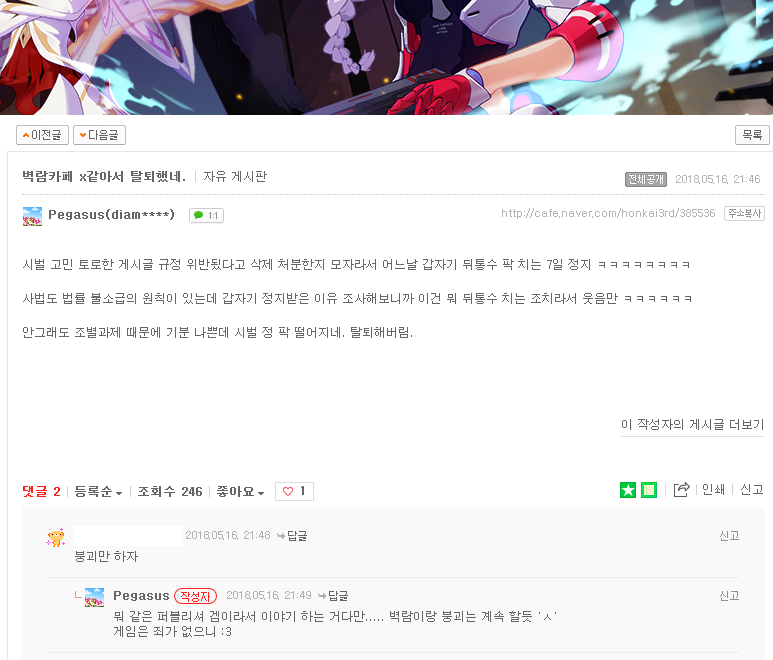Click the green star bookmark icon
Screen dimensions: 773x660
pyautogui.click(x=628, y=490)
